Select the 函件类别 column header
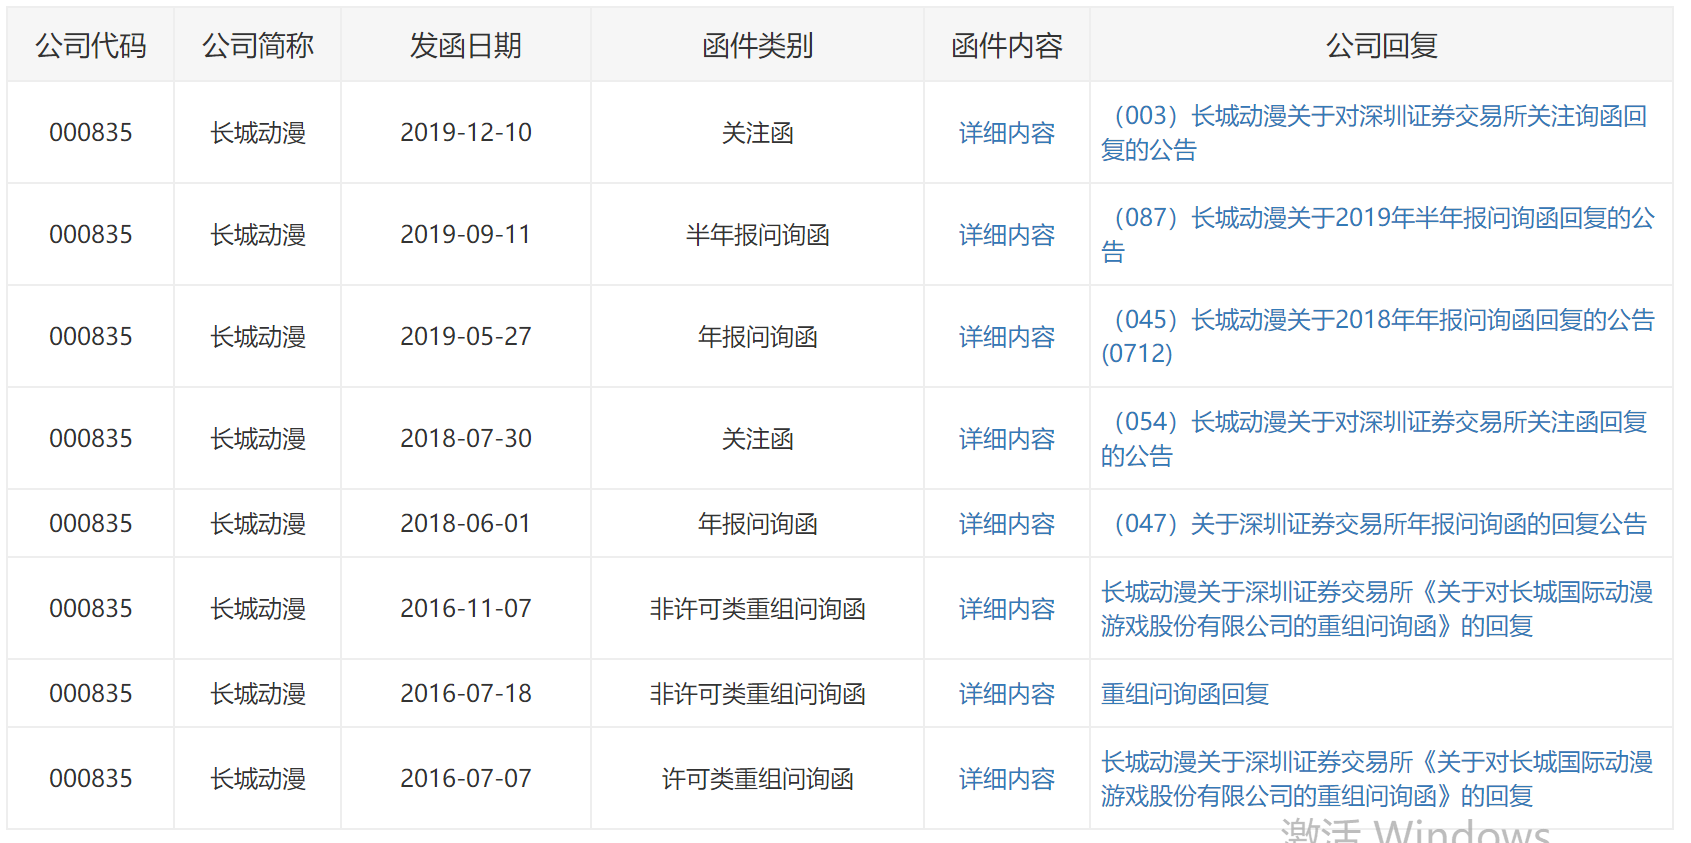 coord(758,46)
